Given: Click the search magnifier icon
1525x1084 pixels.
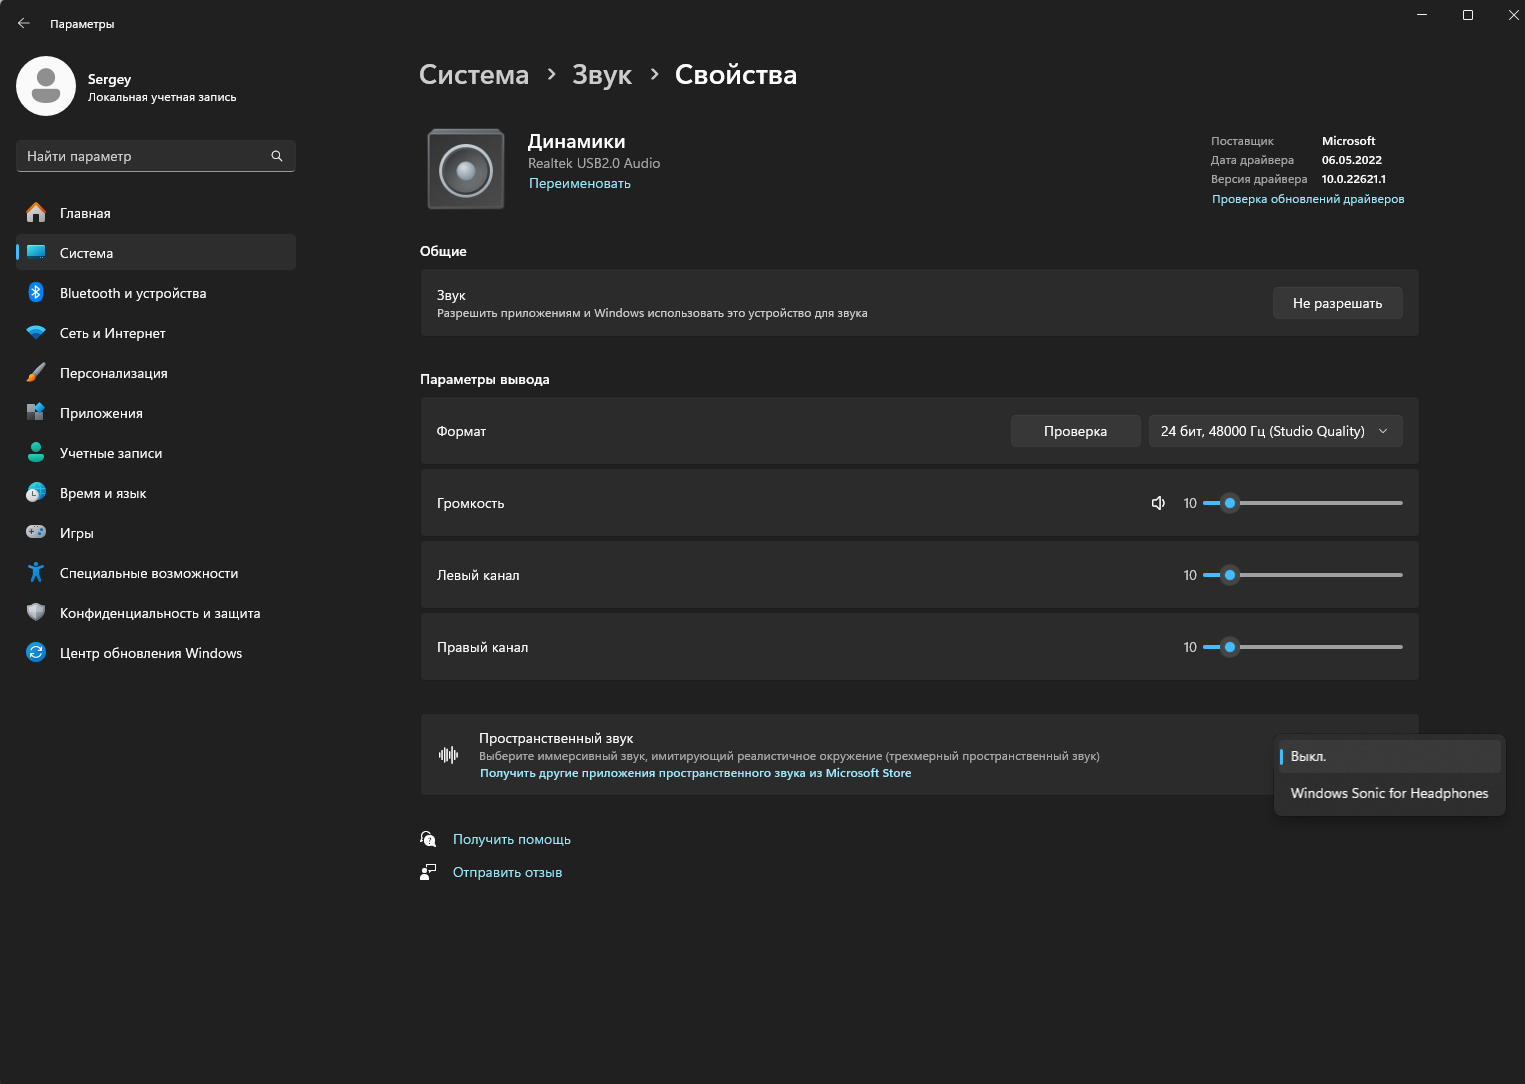Looking at the screenshot, I should (277, 156).
